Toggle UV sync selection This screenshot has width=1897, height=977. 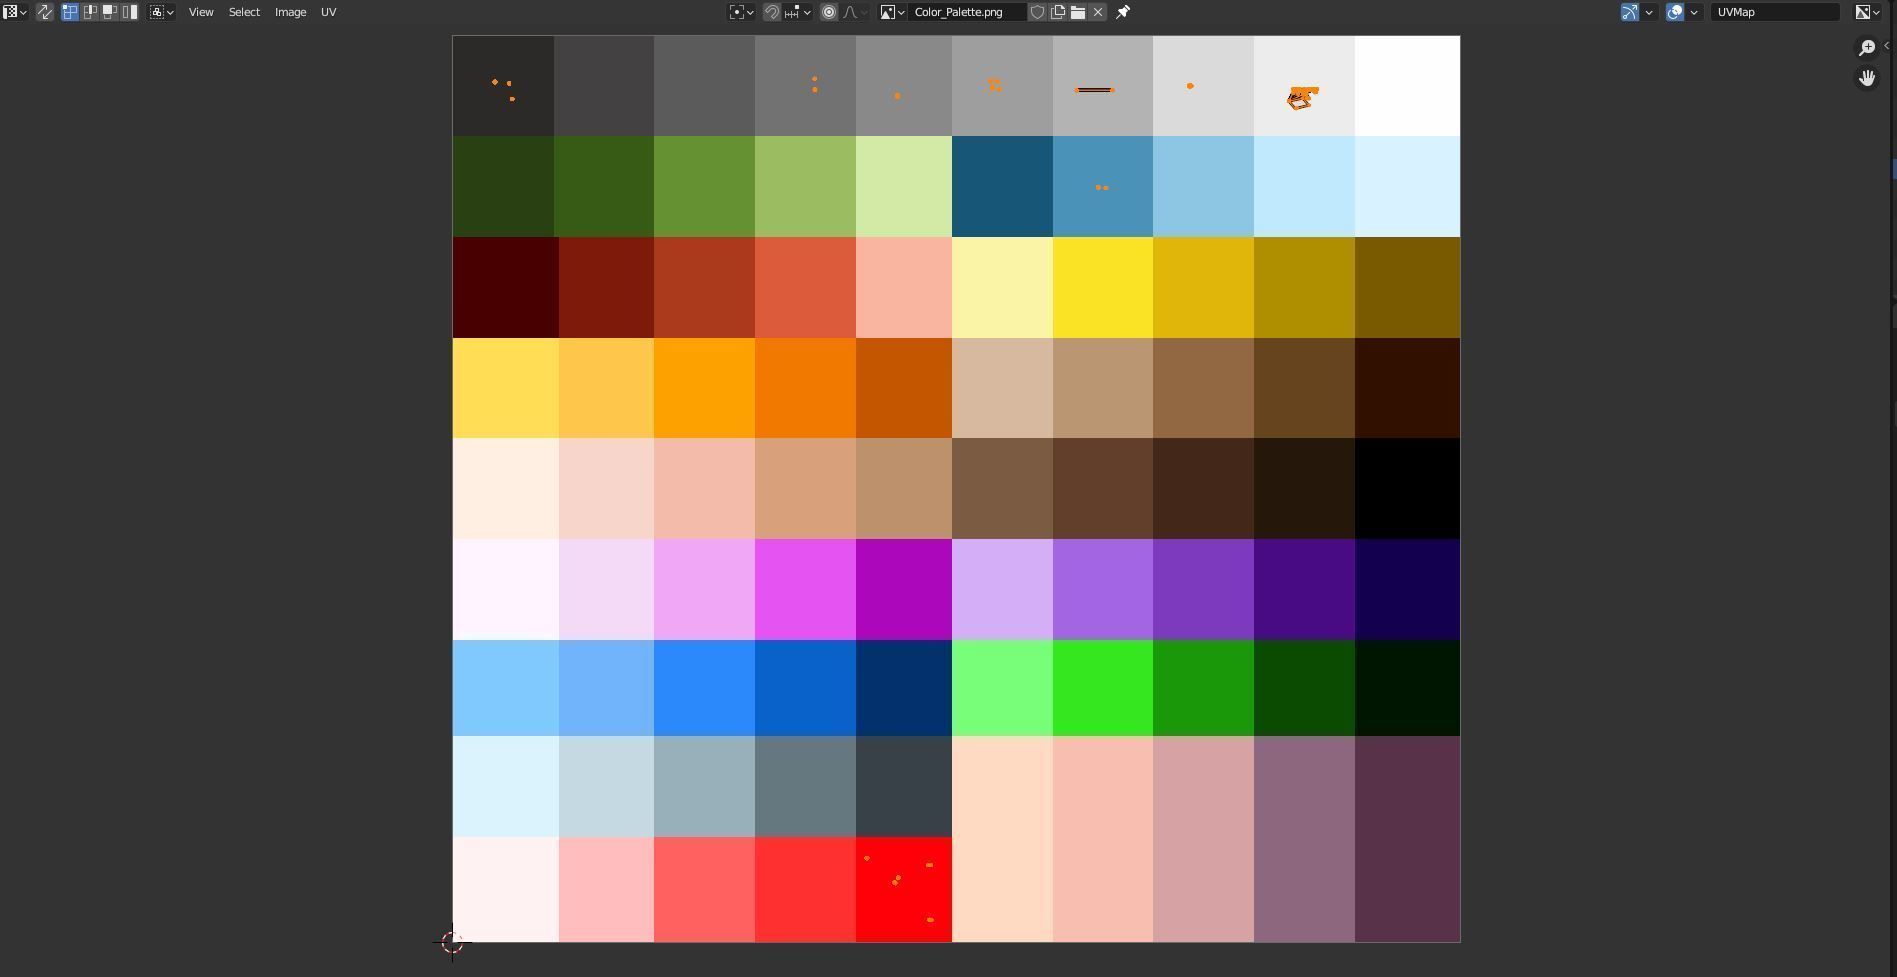coord(45,12)
